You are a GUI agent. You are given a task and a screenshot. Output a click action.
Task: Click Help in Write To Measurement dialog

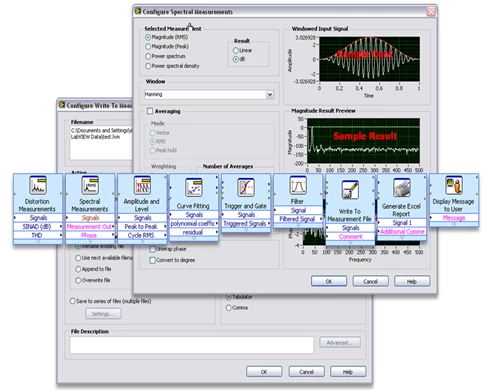pos(348,372)
